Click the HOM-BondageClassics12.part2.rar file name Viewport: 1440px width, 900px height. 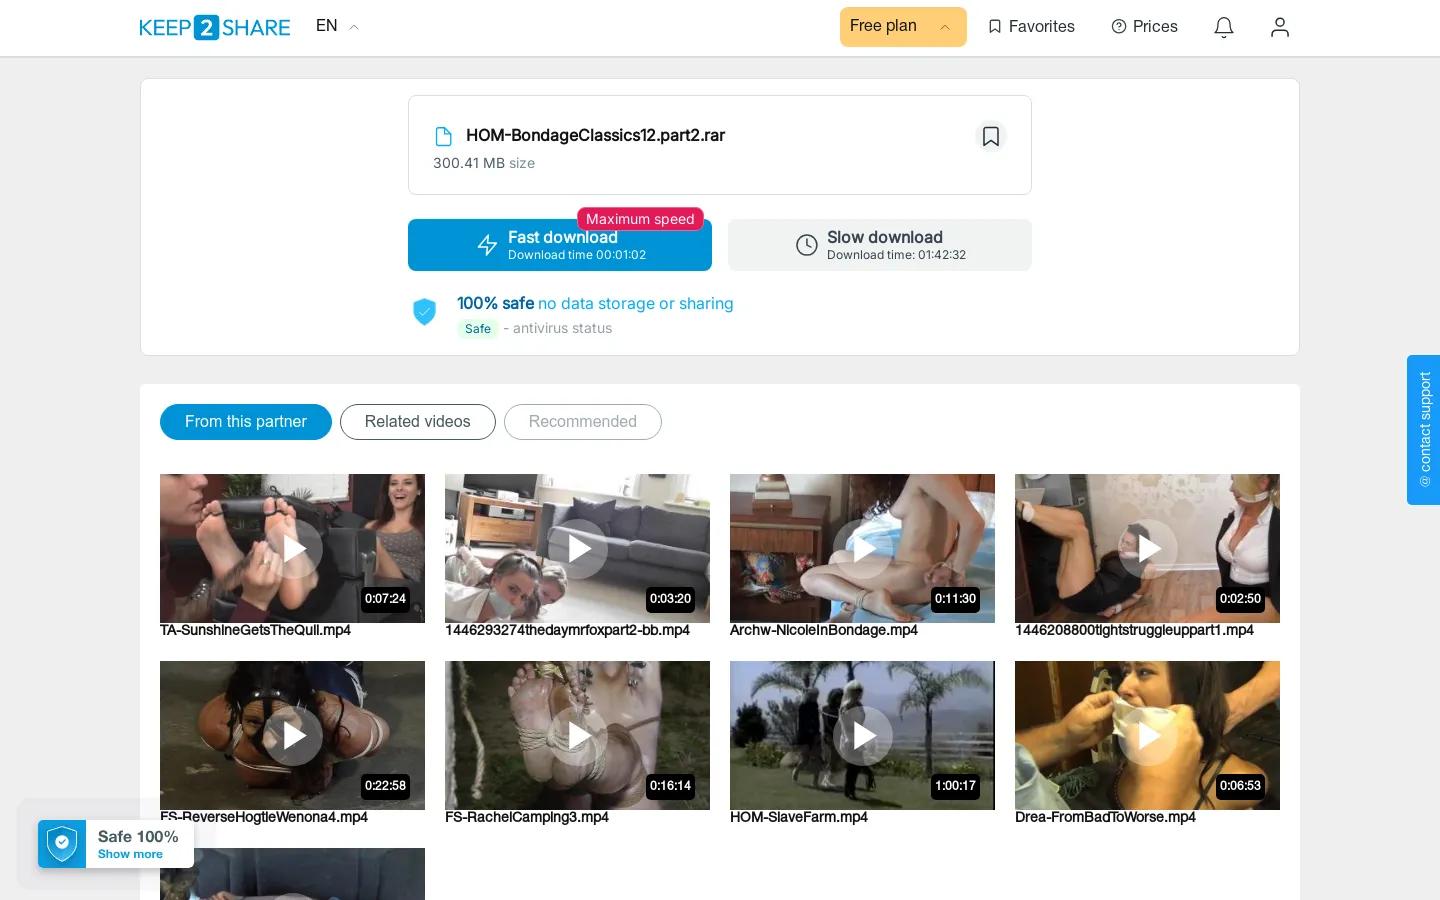click(x=595, y=136)
